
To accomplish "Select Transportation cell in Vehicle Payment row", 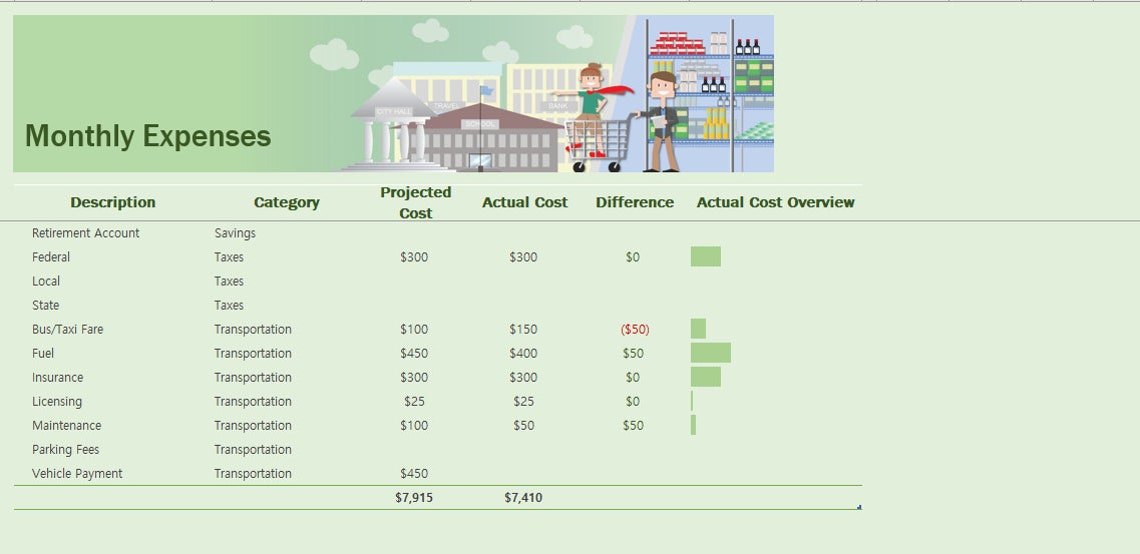I will [253, 473].
